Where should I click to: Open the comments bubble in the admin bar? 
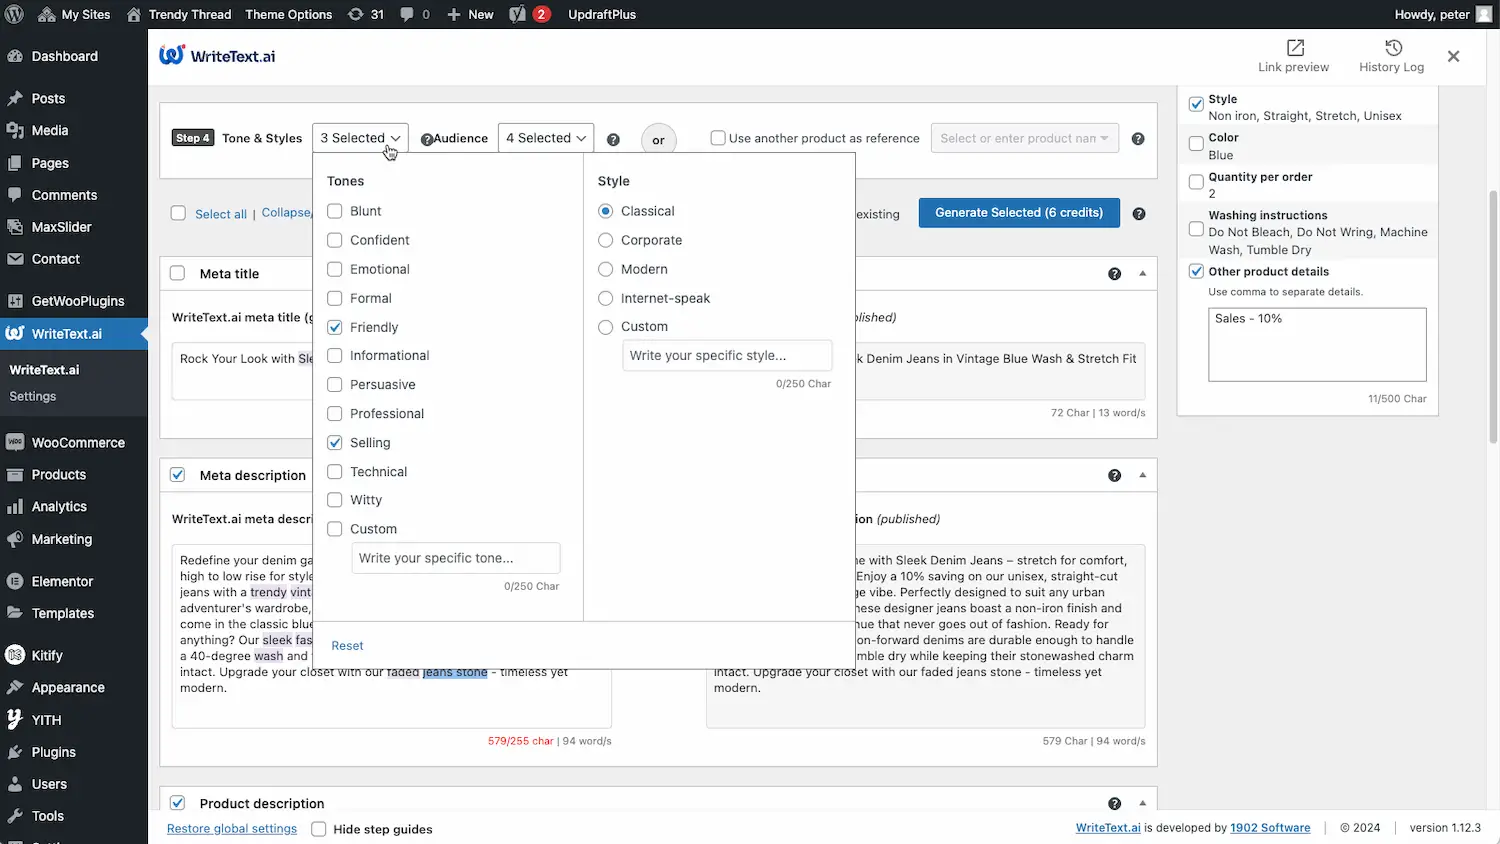coord(414,14)
